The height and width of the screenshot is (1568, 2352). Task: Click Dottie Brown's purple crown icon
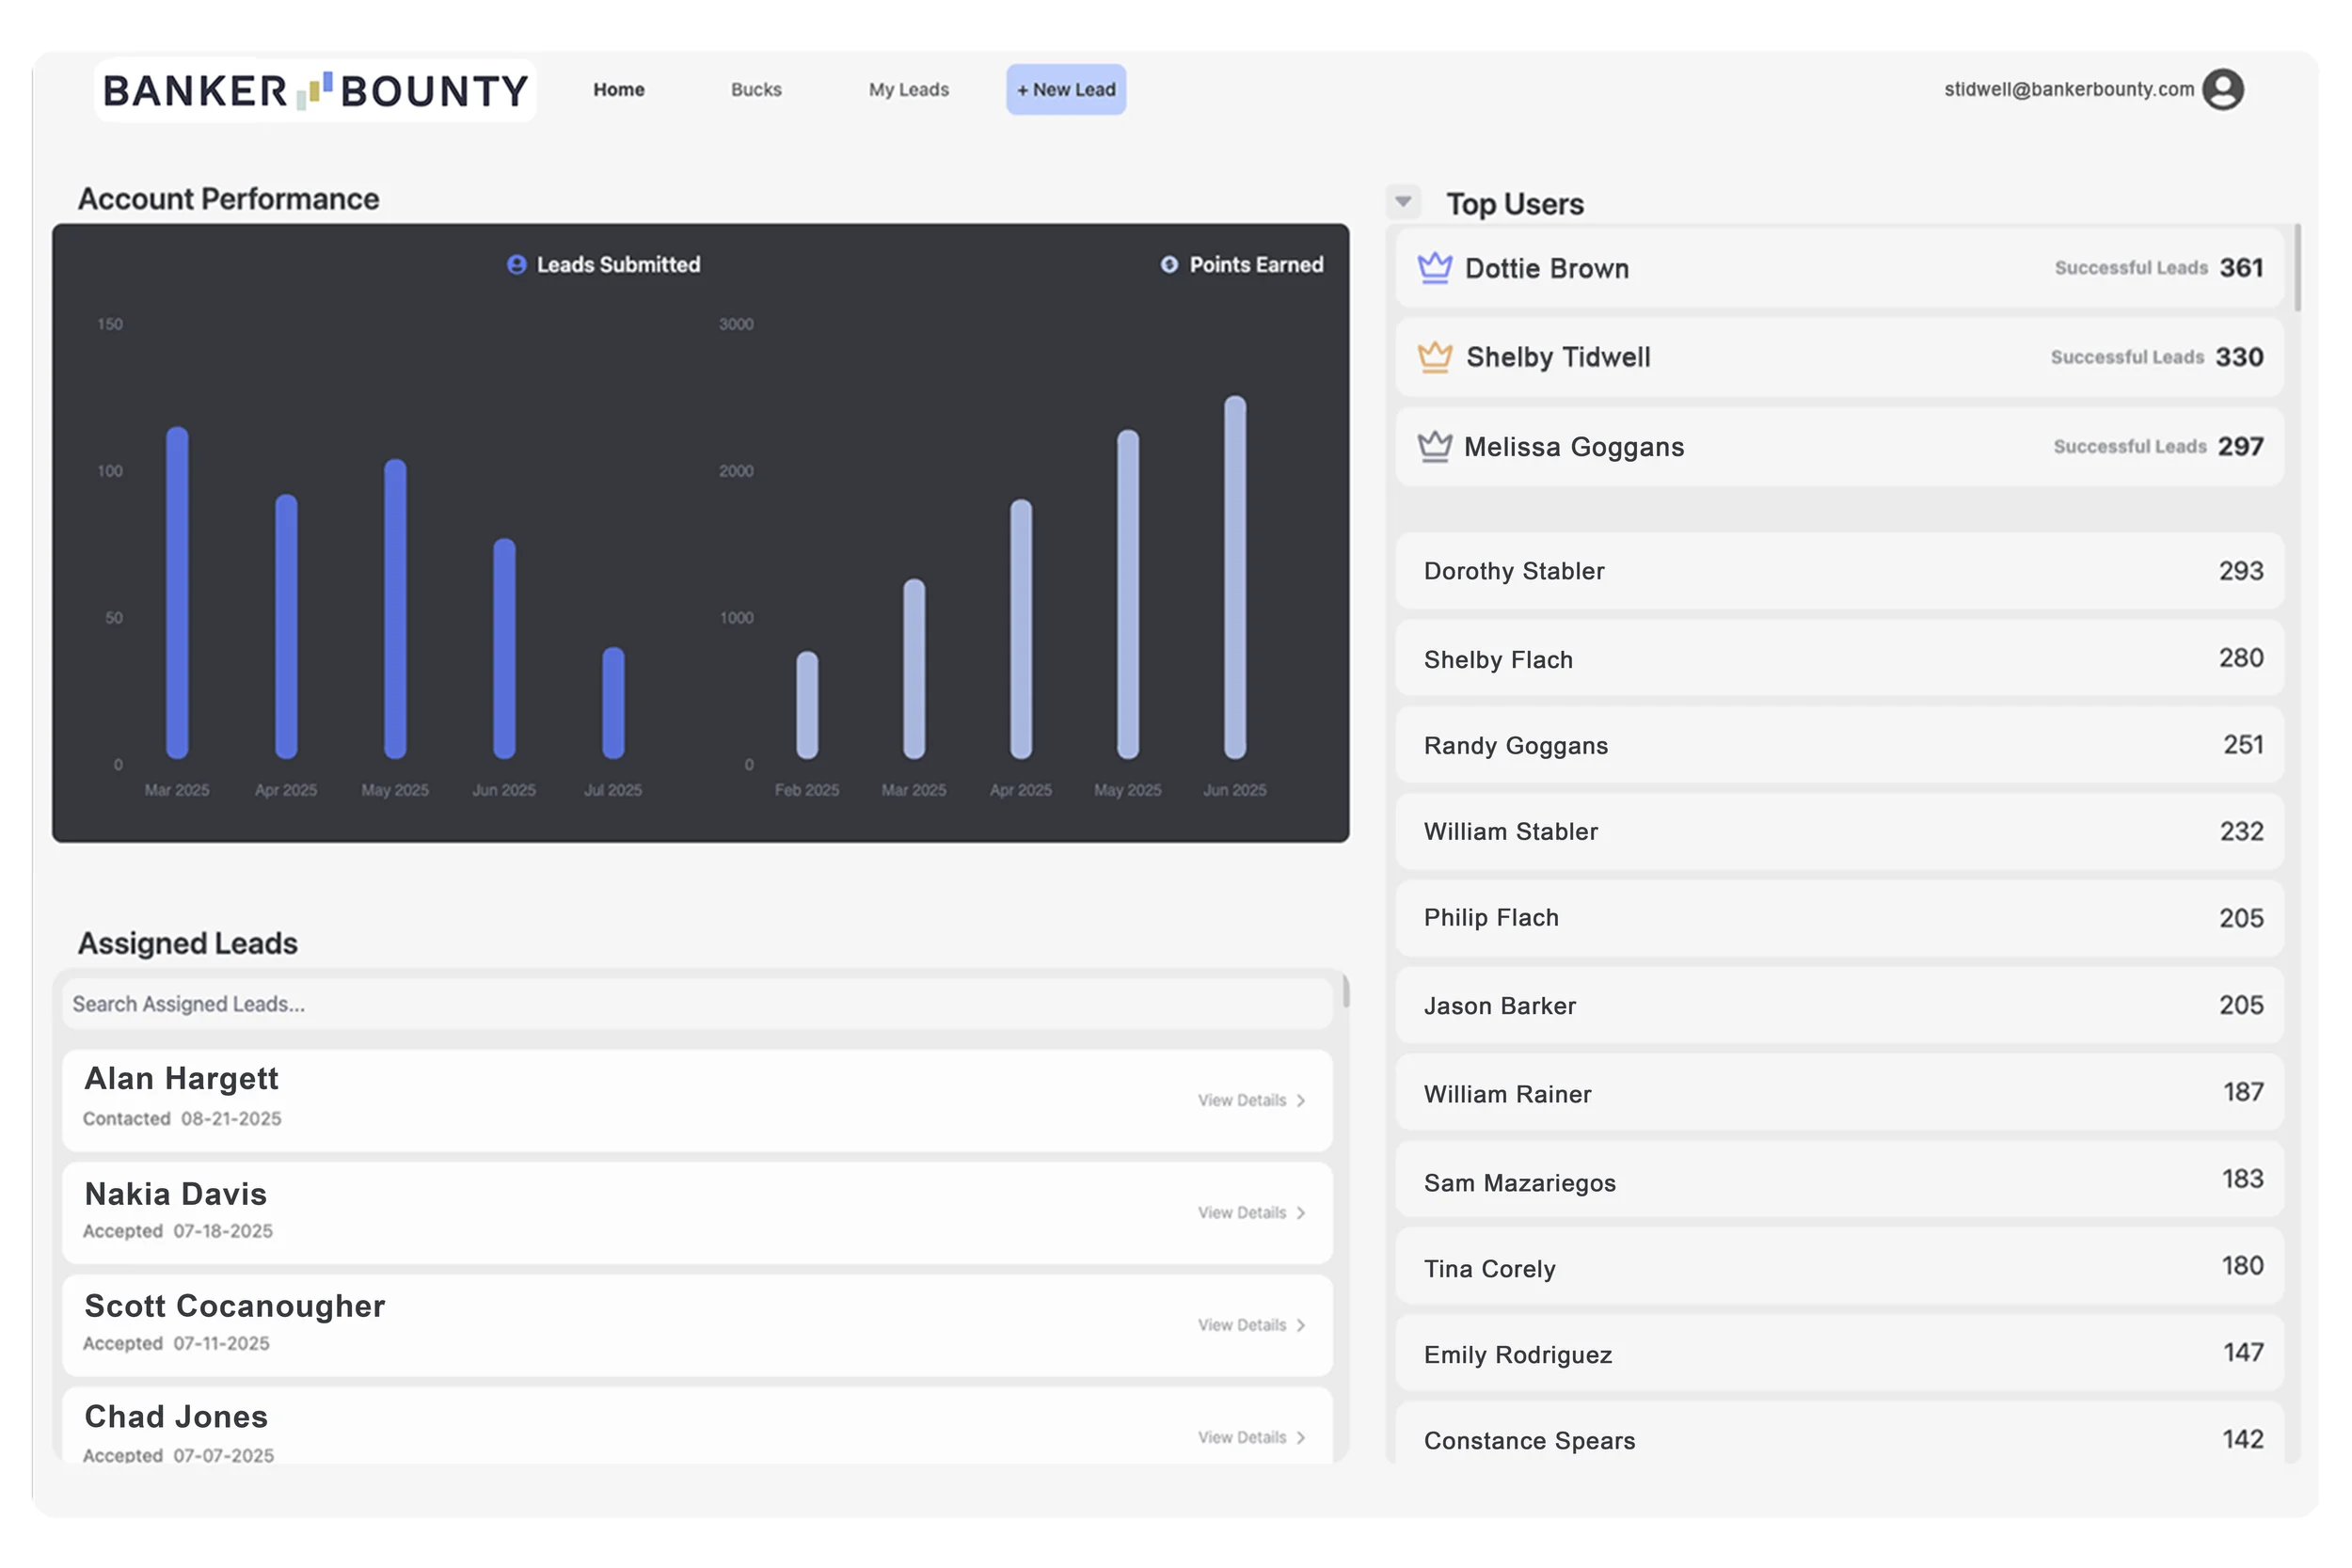tap(1434, 268)
